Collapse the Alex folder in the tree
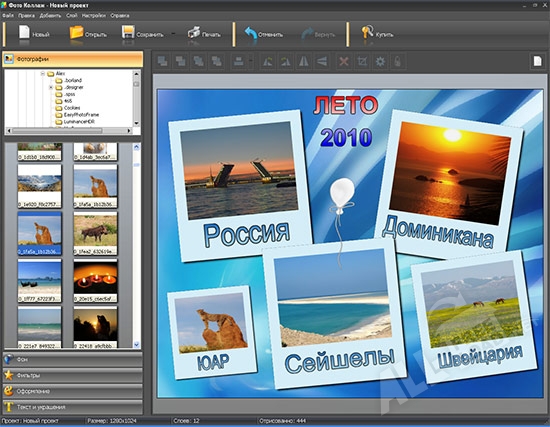 [x=43, y=74]
